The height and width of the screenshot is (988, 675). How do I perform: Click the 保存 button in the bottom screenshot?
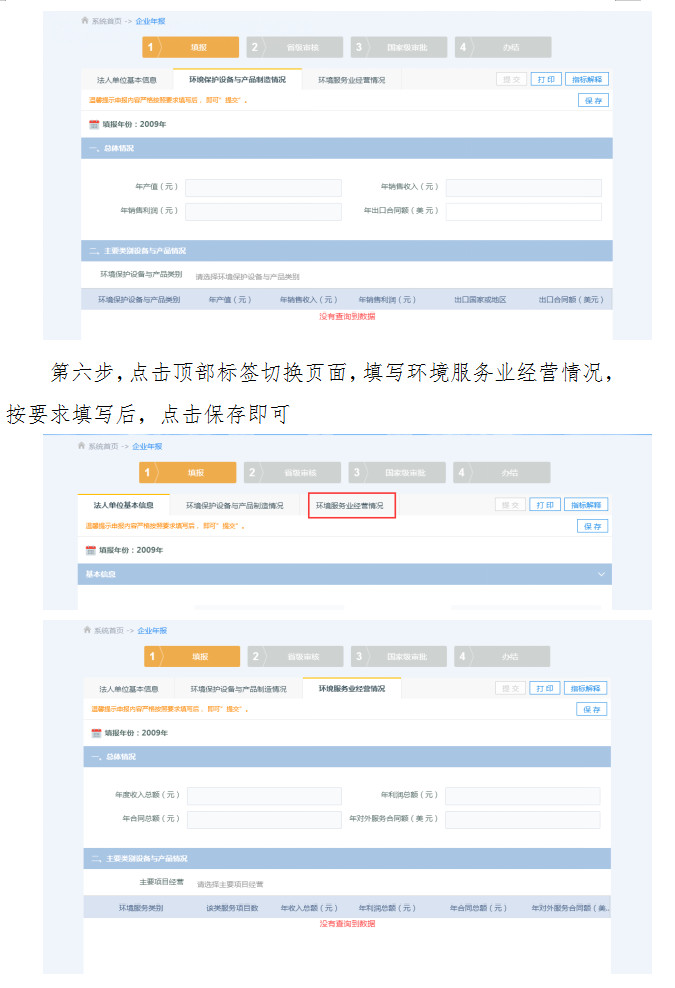pyautogui.click(x=592, y=709)
